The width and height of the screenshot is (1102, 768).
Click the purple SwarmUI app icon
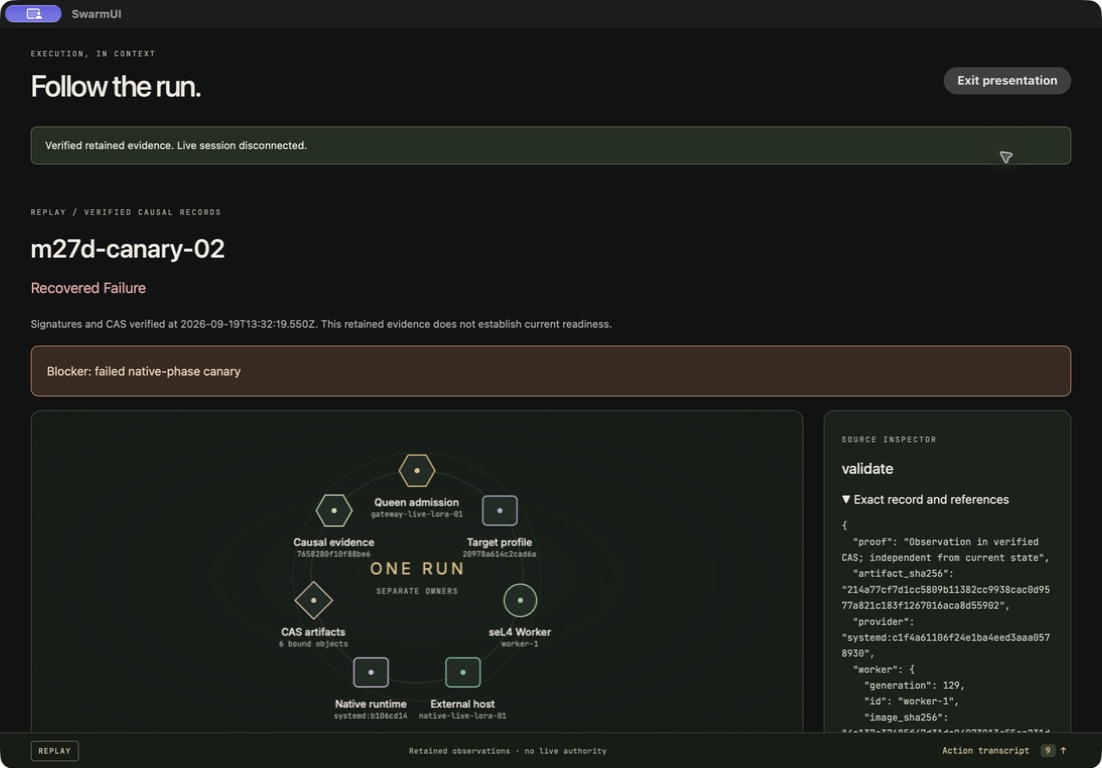tap(33, 13)
